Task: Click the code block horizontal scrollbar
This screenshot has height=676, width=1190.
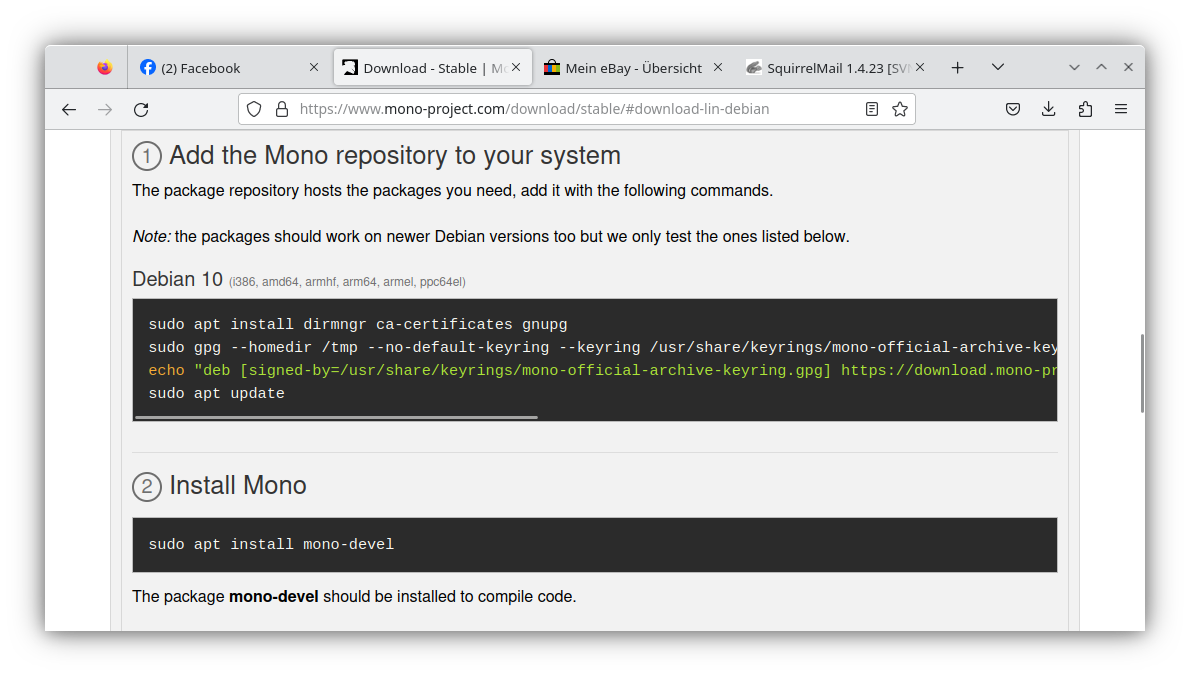Action: click(336, 417)
